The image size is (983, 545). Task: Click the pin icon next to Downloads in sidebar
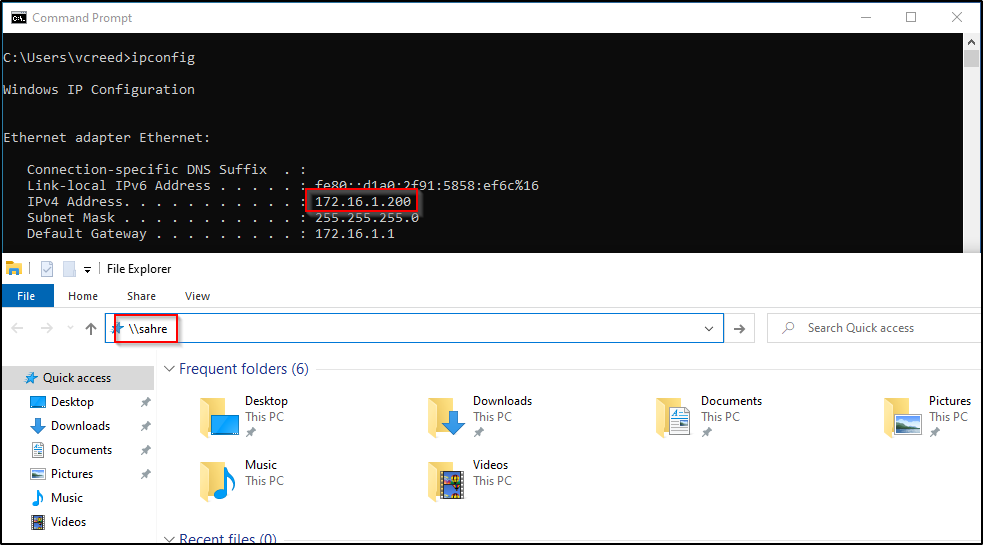tap(145, 426)
